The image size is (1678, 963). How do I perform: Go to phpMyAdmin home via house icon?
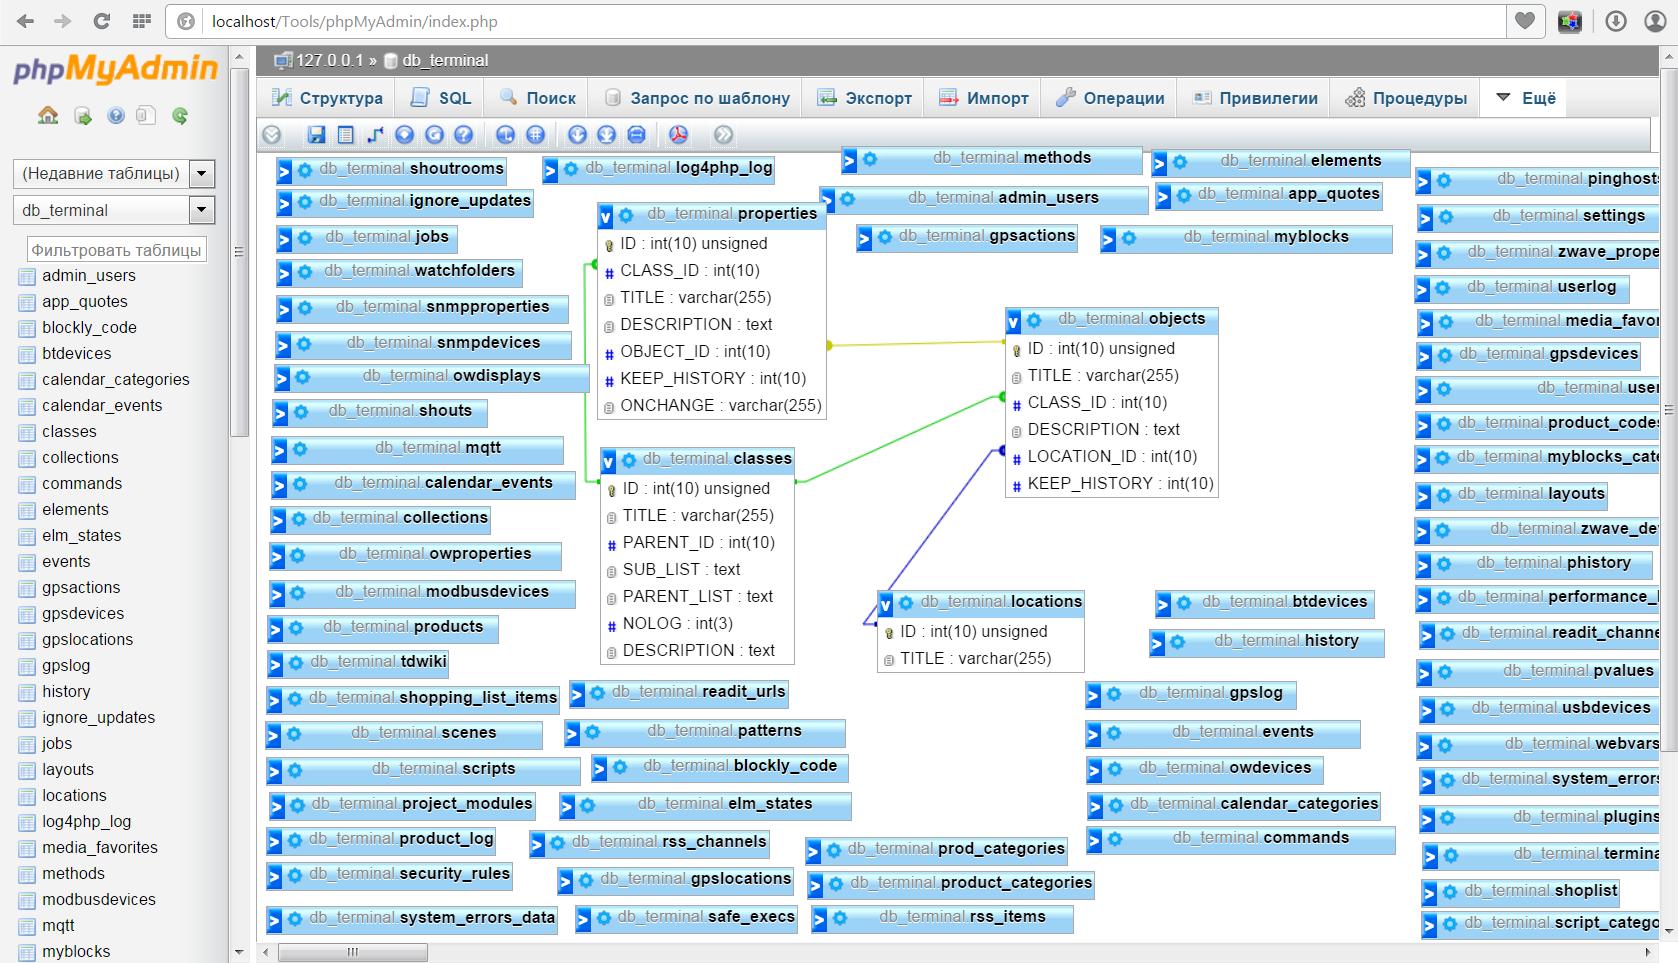pyautogui.click(x=48, y=116)
